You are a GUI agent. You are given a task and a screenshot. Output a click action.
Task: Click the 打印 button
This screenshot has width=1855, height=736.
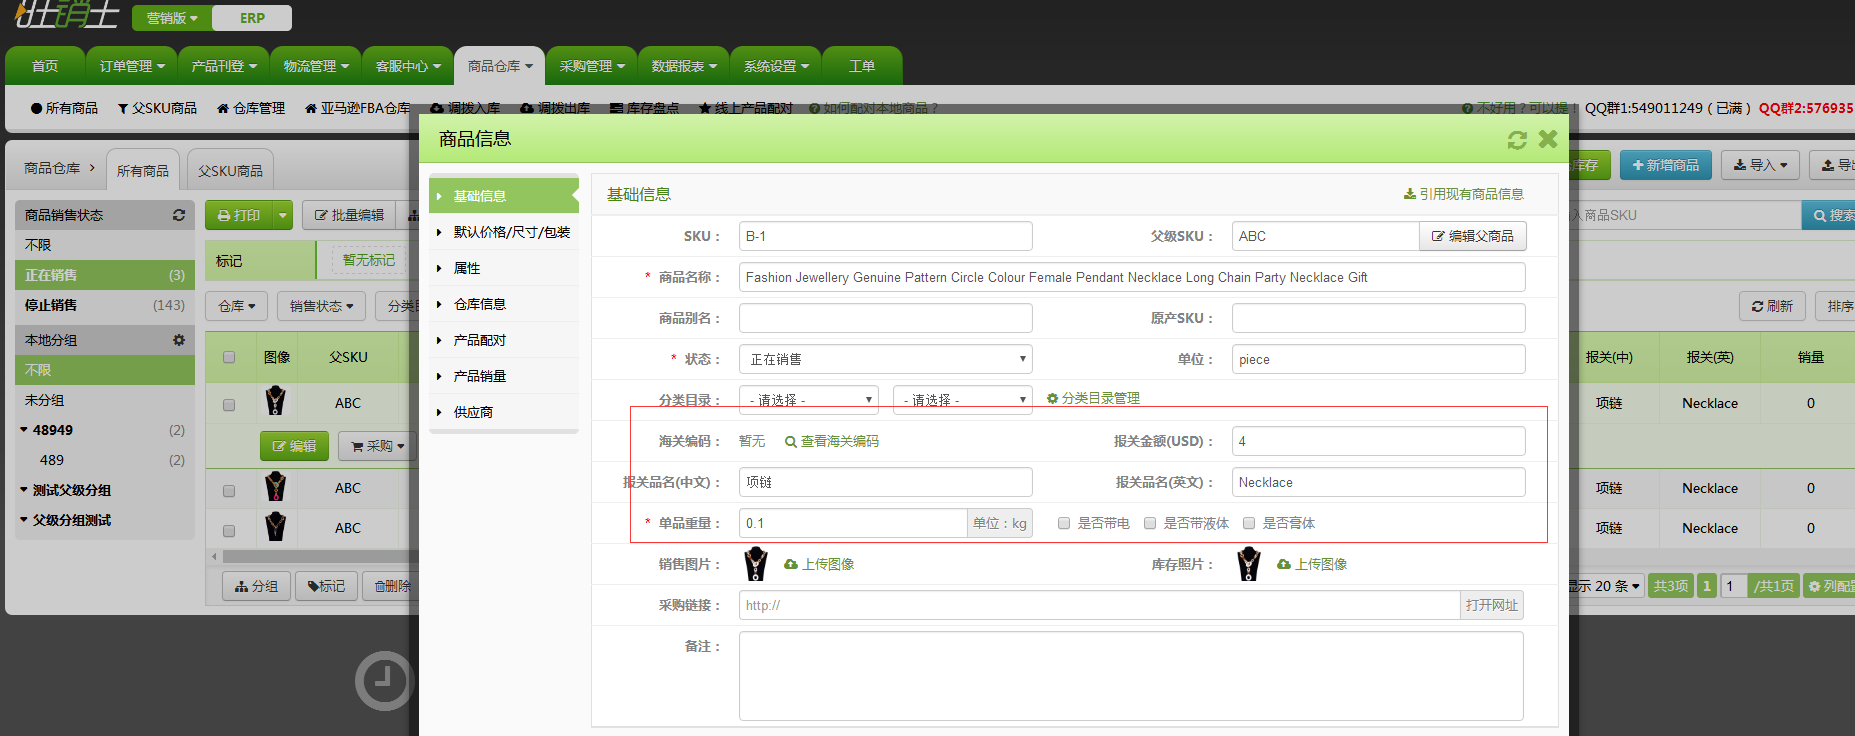click(x=239, y=215)
